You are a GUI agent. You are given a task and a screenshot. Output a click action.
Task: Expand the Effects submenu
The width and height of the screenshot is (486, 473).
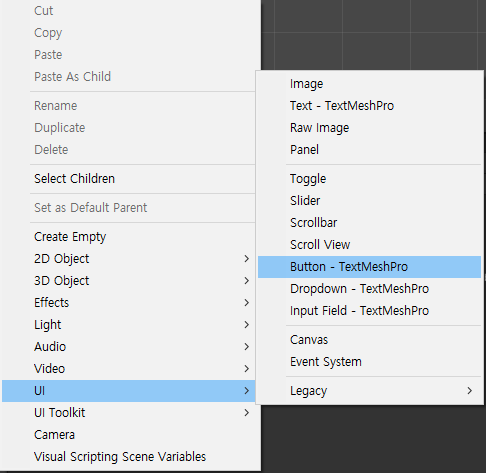tap(129, 303)
